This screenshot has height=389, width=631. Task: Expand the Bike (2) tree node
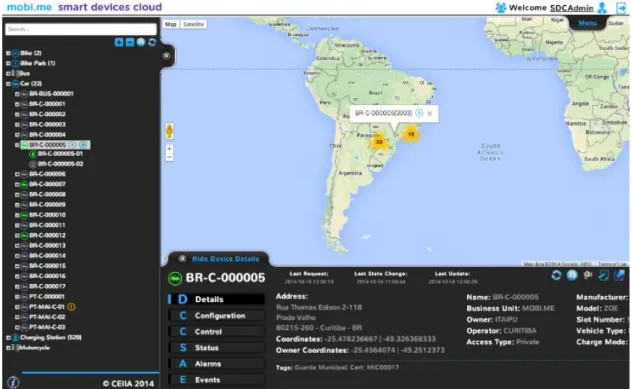point(8,53)
